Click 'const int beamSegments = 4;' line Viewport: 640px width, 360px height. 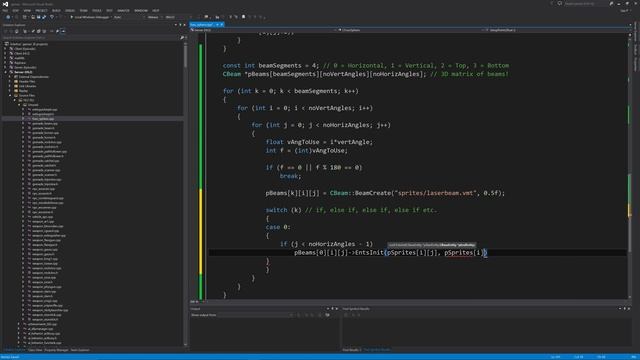click(271, 65)
